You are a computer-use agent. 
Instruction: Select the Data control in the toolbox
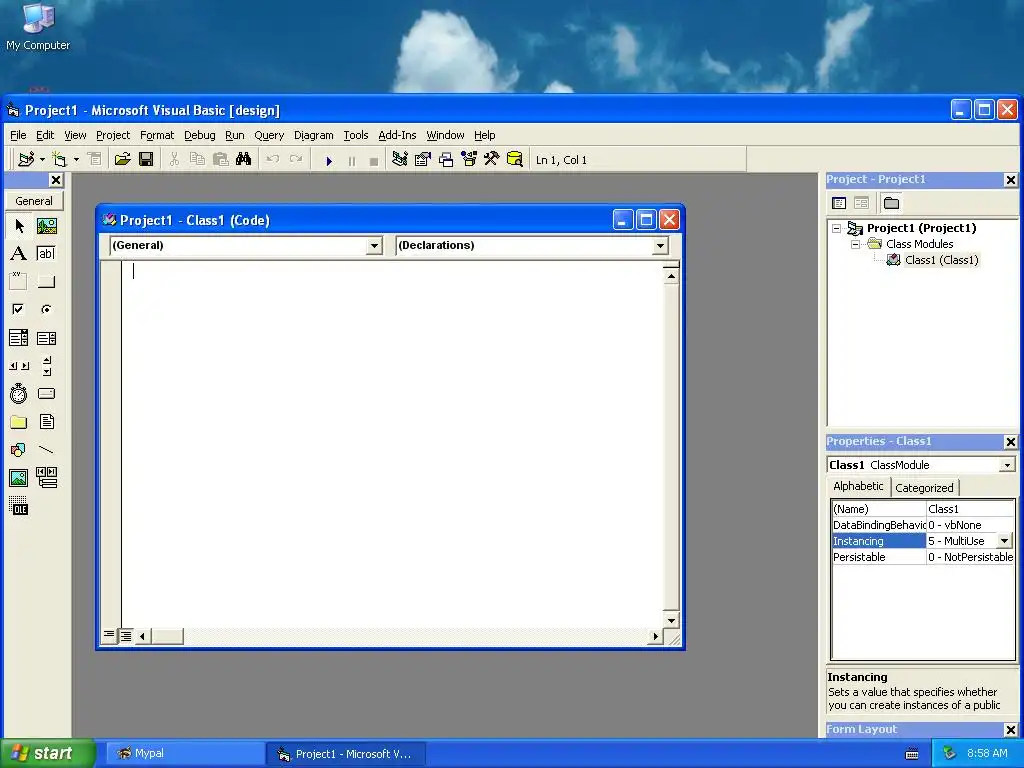pyautogui.click(x=46, y=478)
